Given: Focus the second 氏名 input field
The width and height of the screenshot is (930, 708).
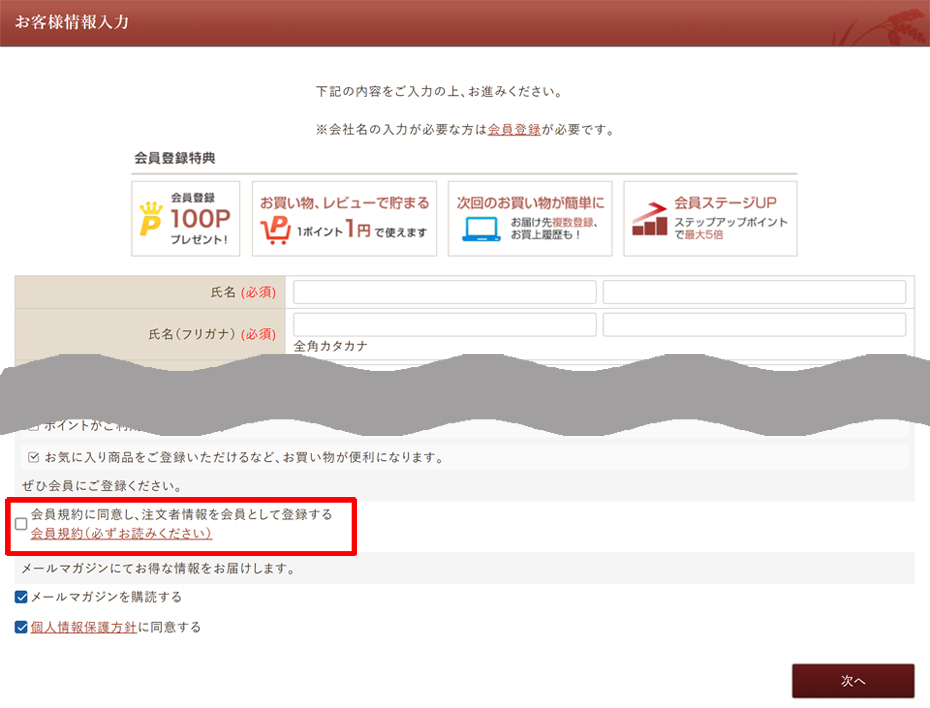Looking at the screenshot, I should coord(754,292).
